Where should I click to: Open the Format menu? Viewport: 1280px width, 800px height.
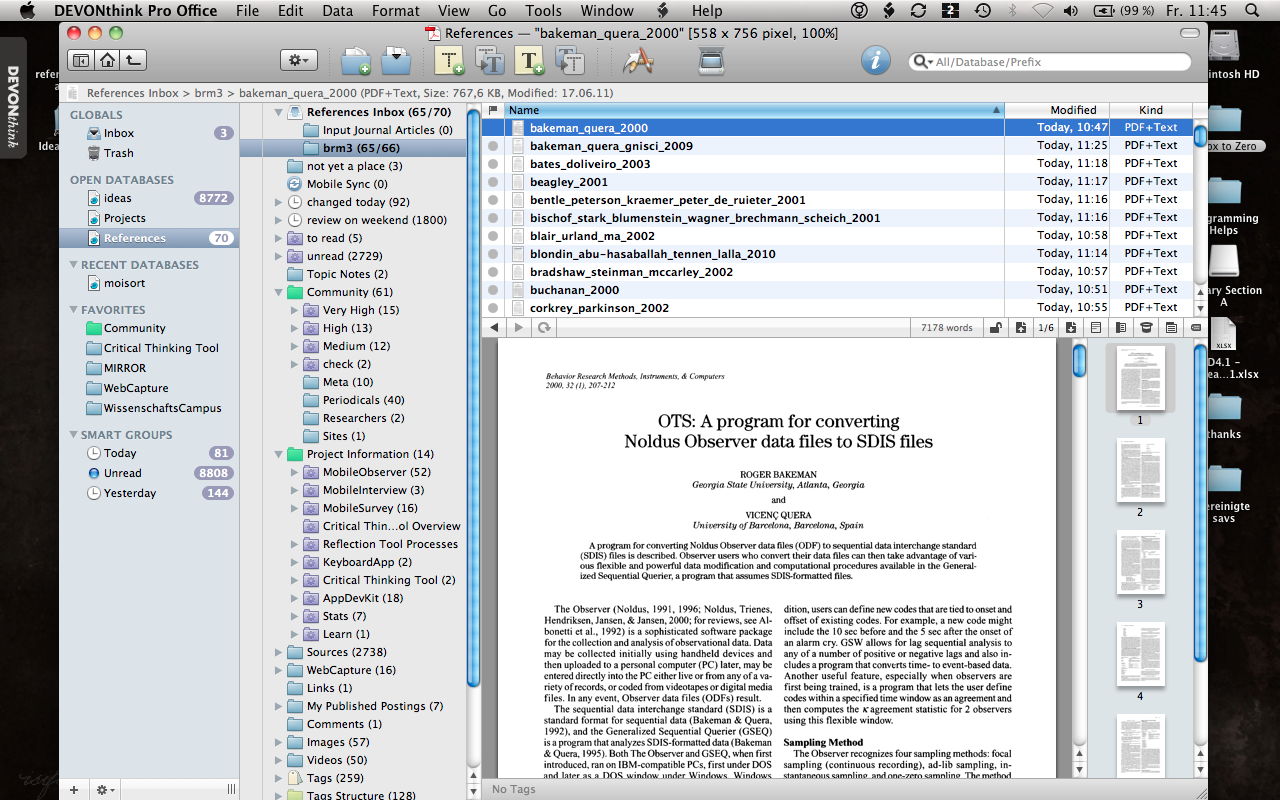[396, 11]
